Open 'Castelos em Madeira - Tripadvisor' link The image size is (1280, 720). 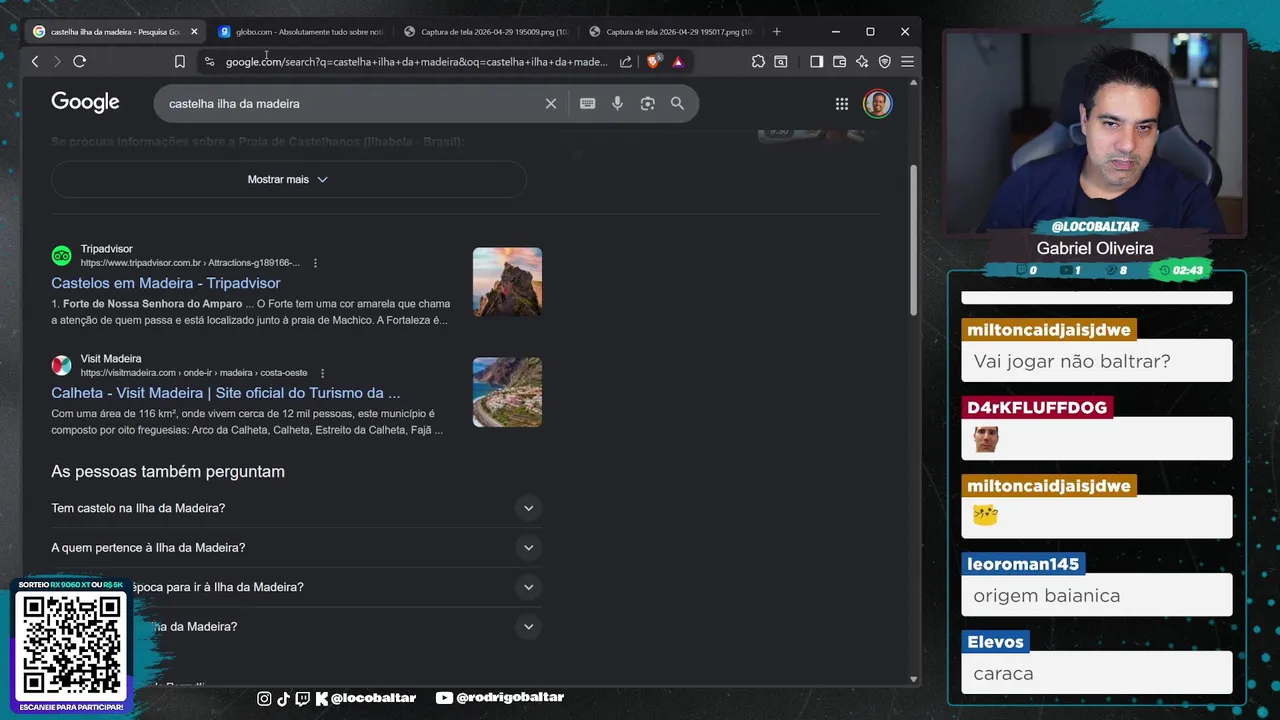click(x=166, y=283)
